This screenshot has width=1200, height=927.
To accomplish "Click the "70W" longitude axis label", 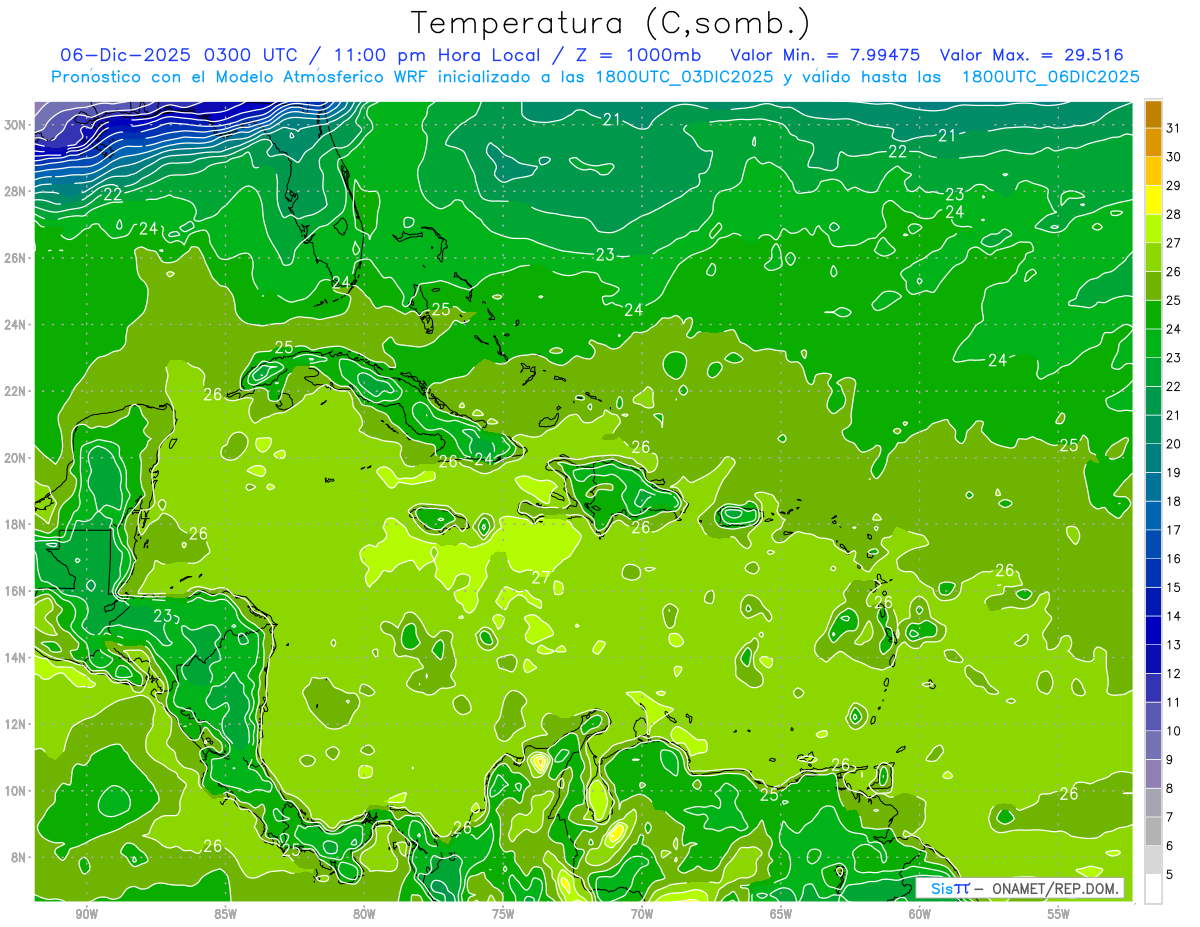I will [x=642, y=914].
